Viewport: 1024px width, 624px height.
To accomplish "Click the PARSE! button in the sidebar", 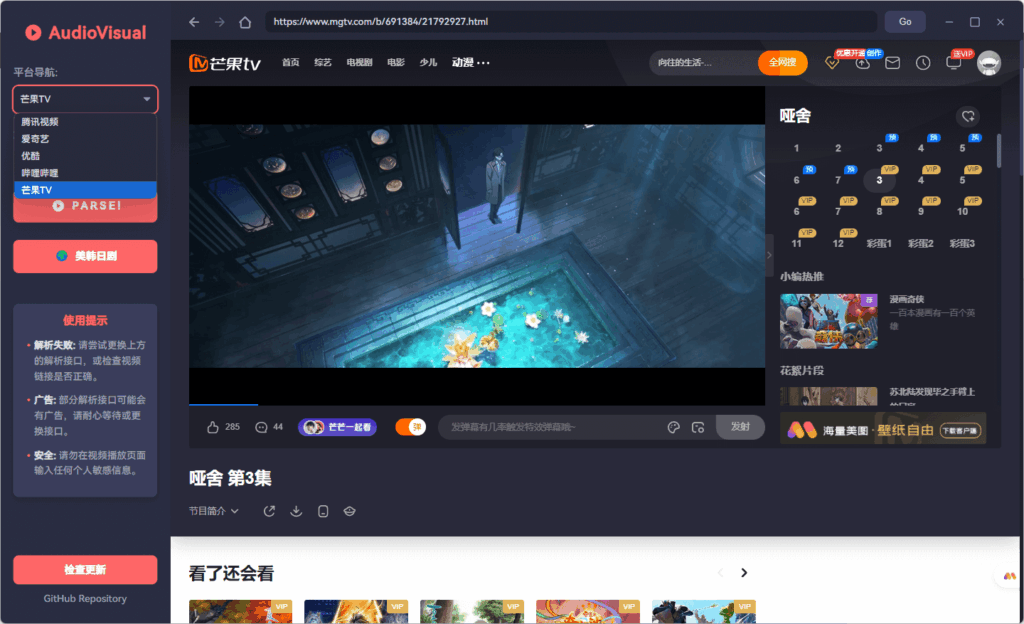I will [x=85, y=206].
